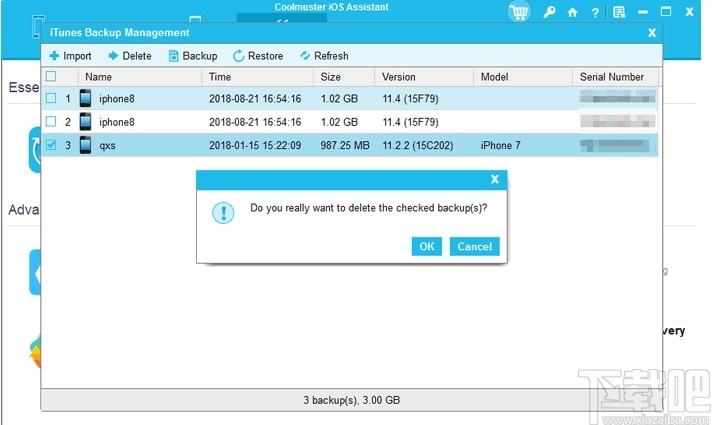Click the phone icon in row 2
The image size is (713, 425).
(85, 121)
